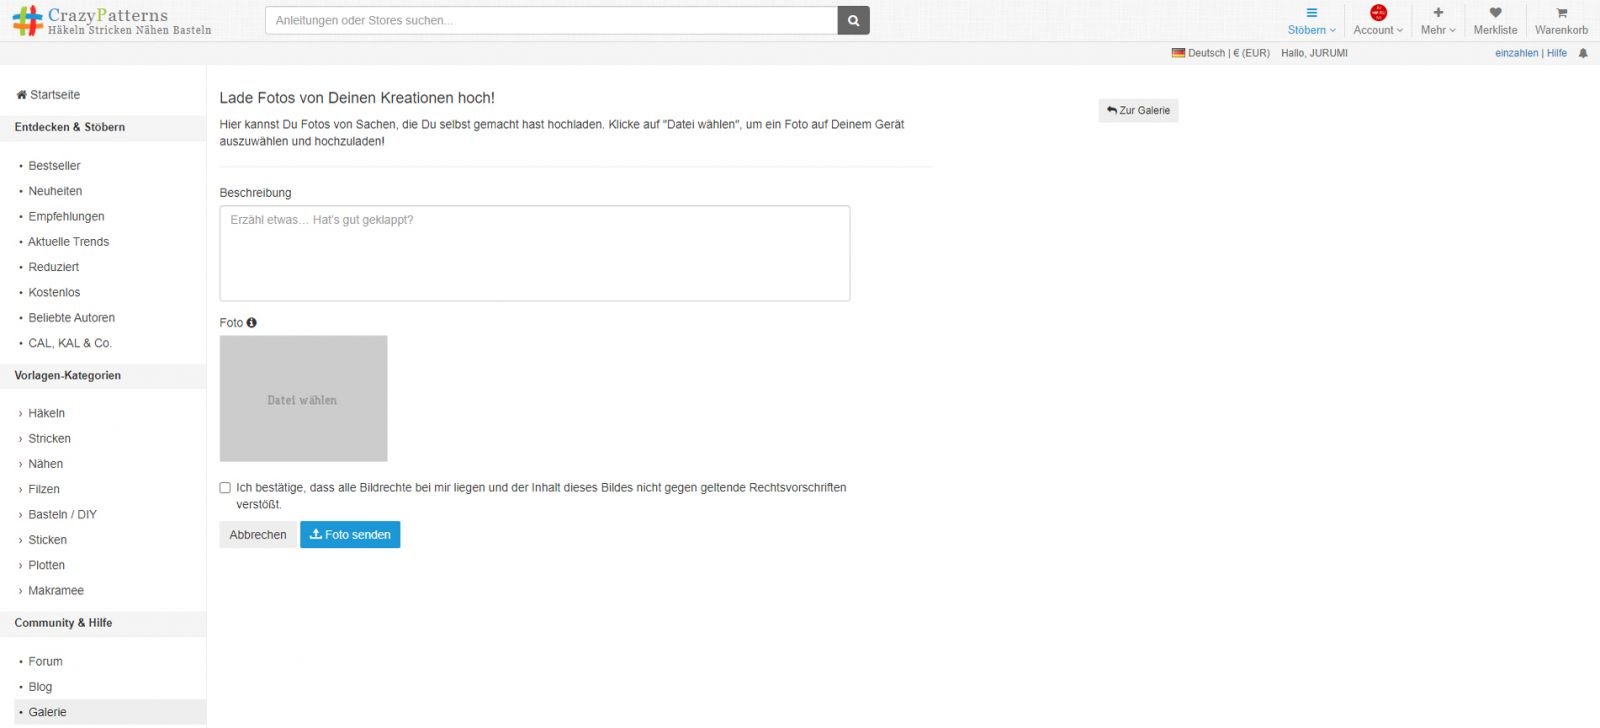Click the Abbrechen button
The width and height of the screenshot is (1600, 728).
[258, 535]
